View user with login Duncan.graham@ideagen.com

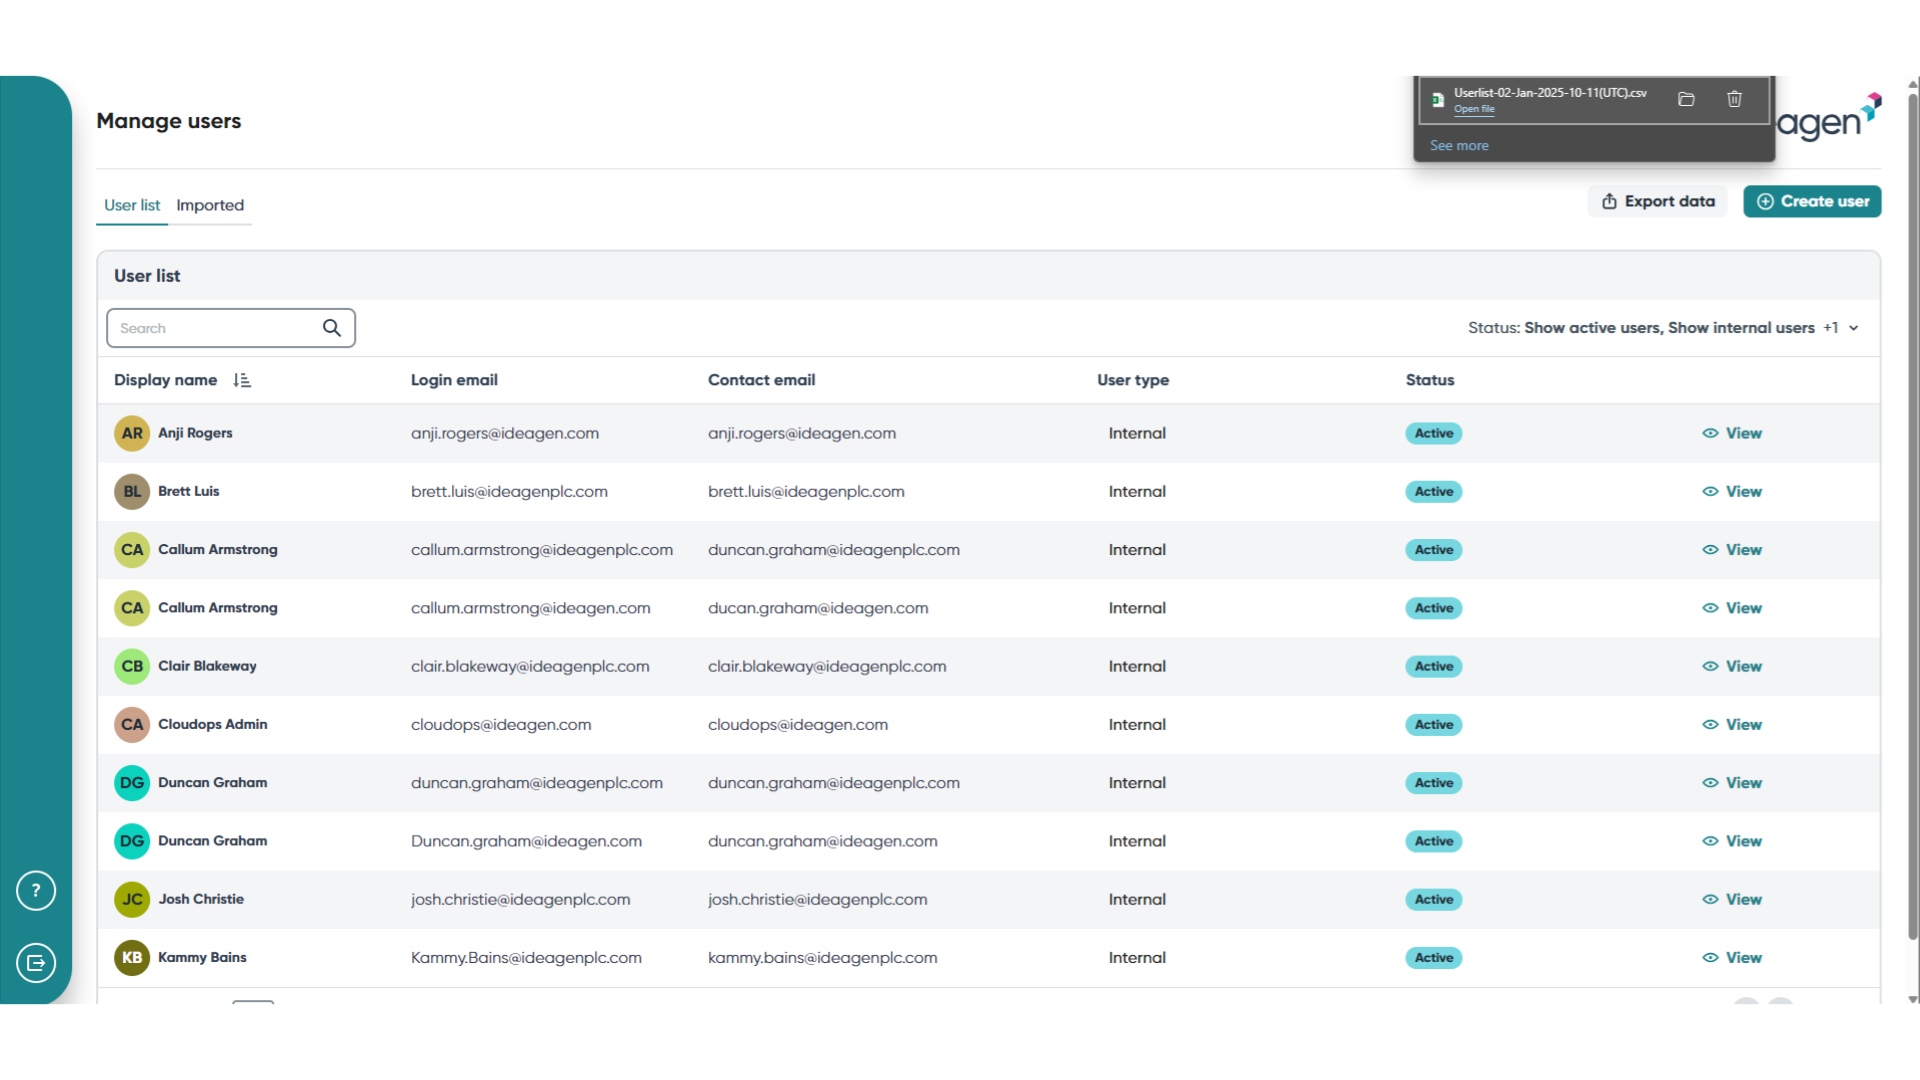(x=1732, y=841)
